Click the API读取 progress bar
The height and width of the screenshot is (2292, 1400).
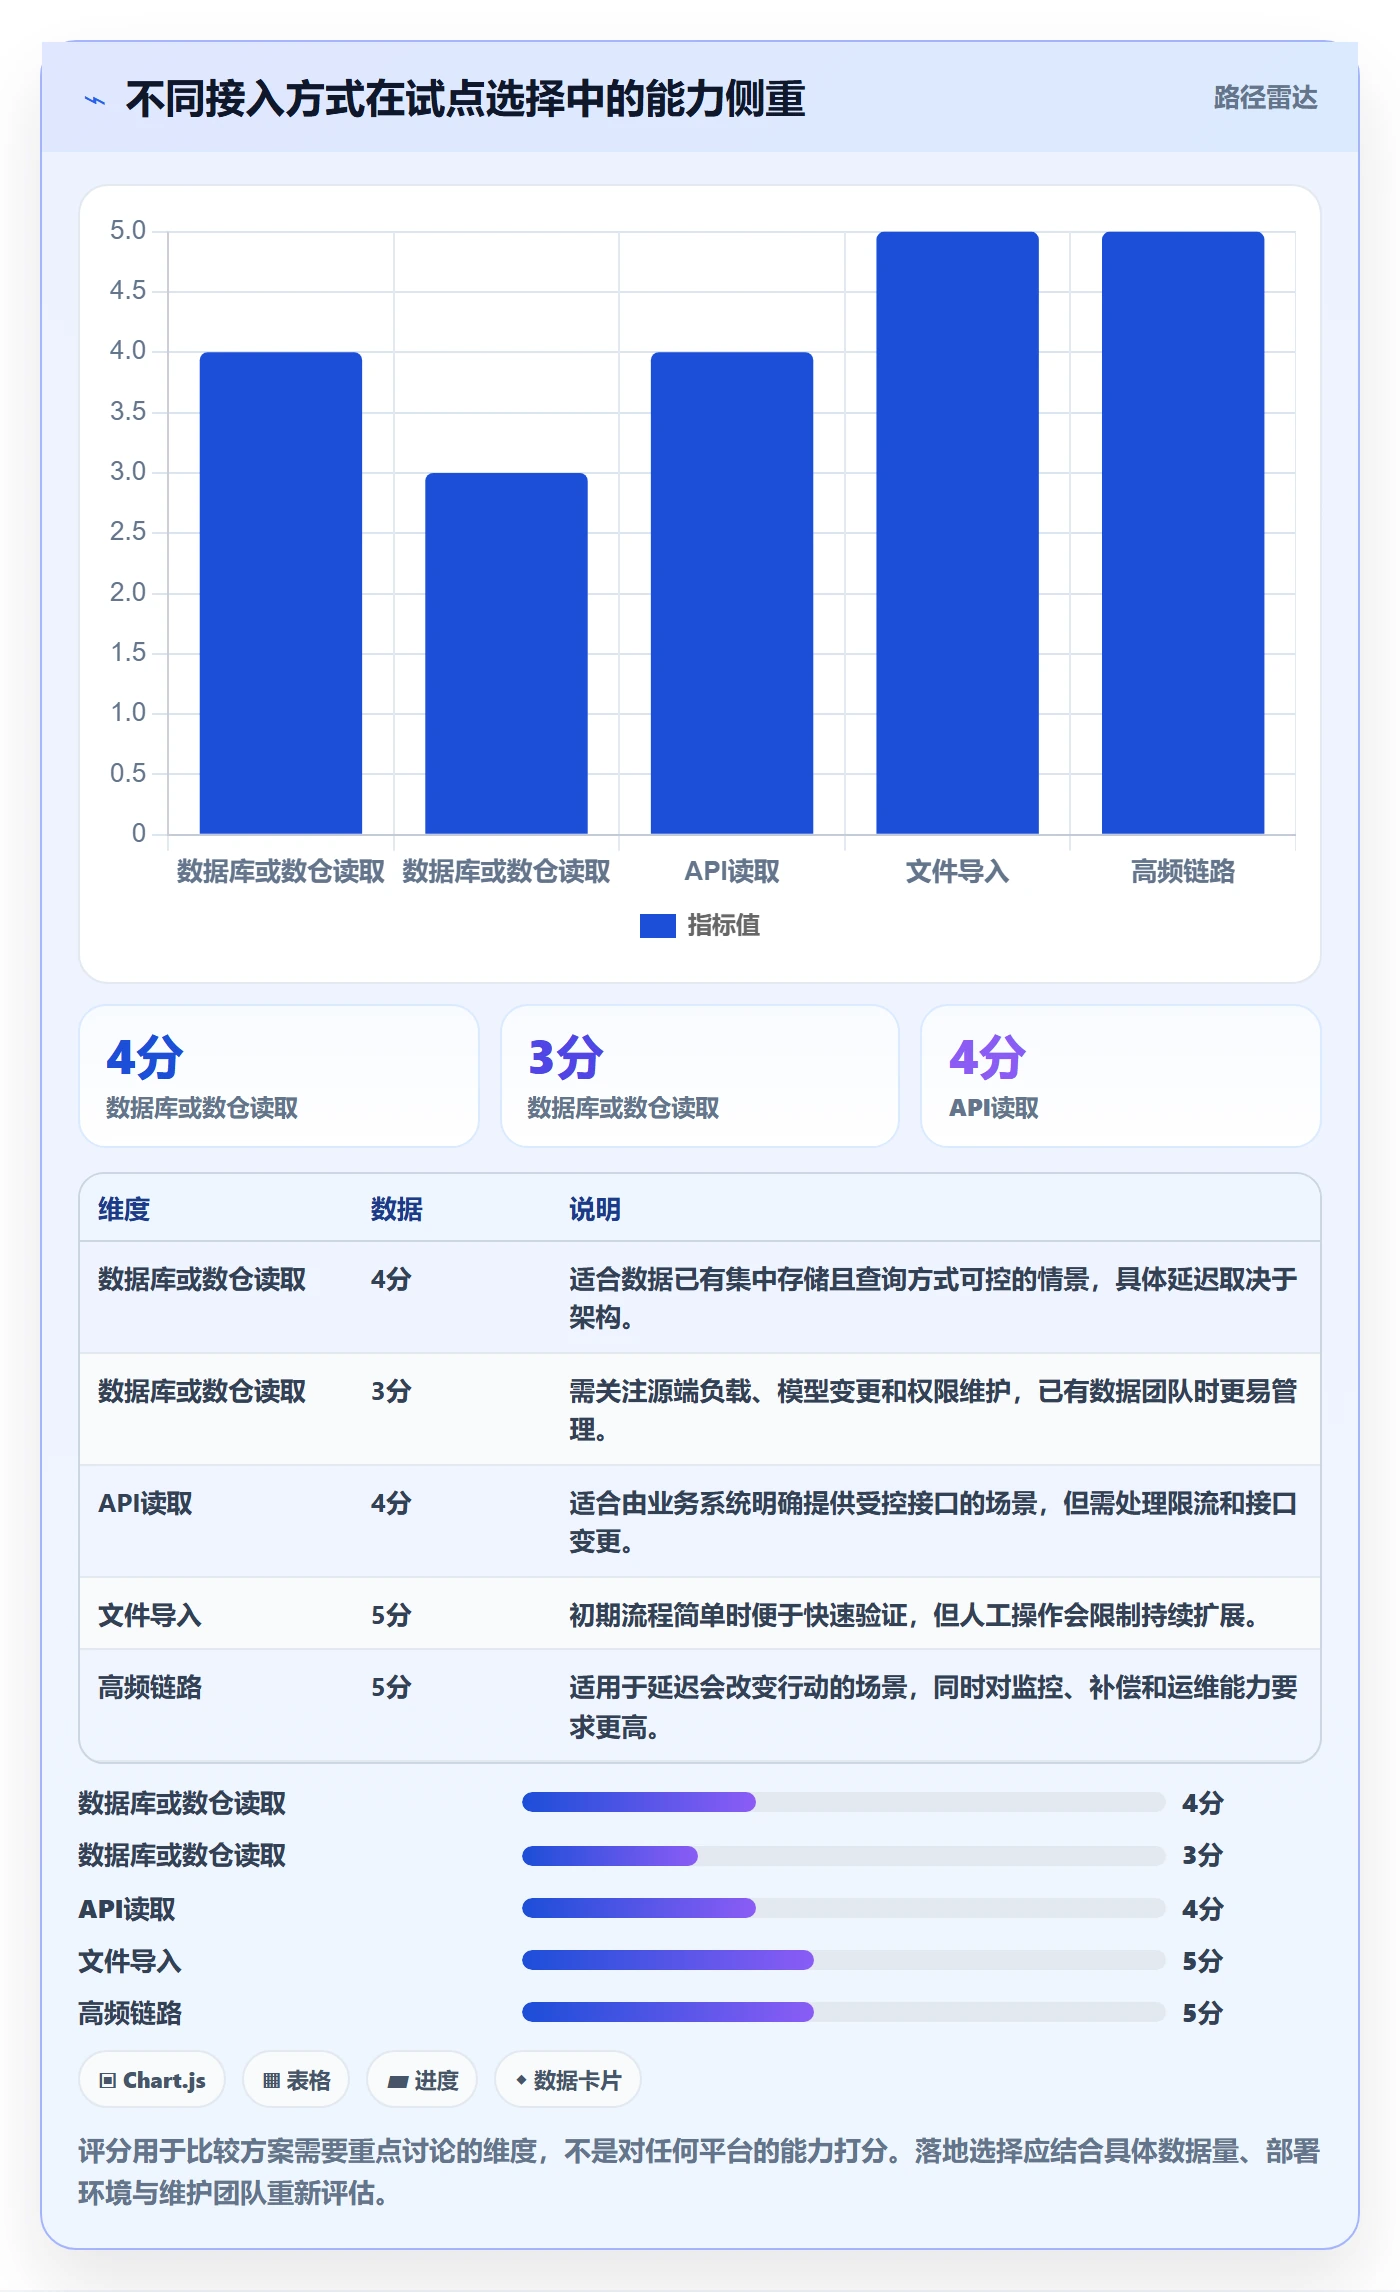(844, 1908)
